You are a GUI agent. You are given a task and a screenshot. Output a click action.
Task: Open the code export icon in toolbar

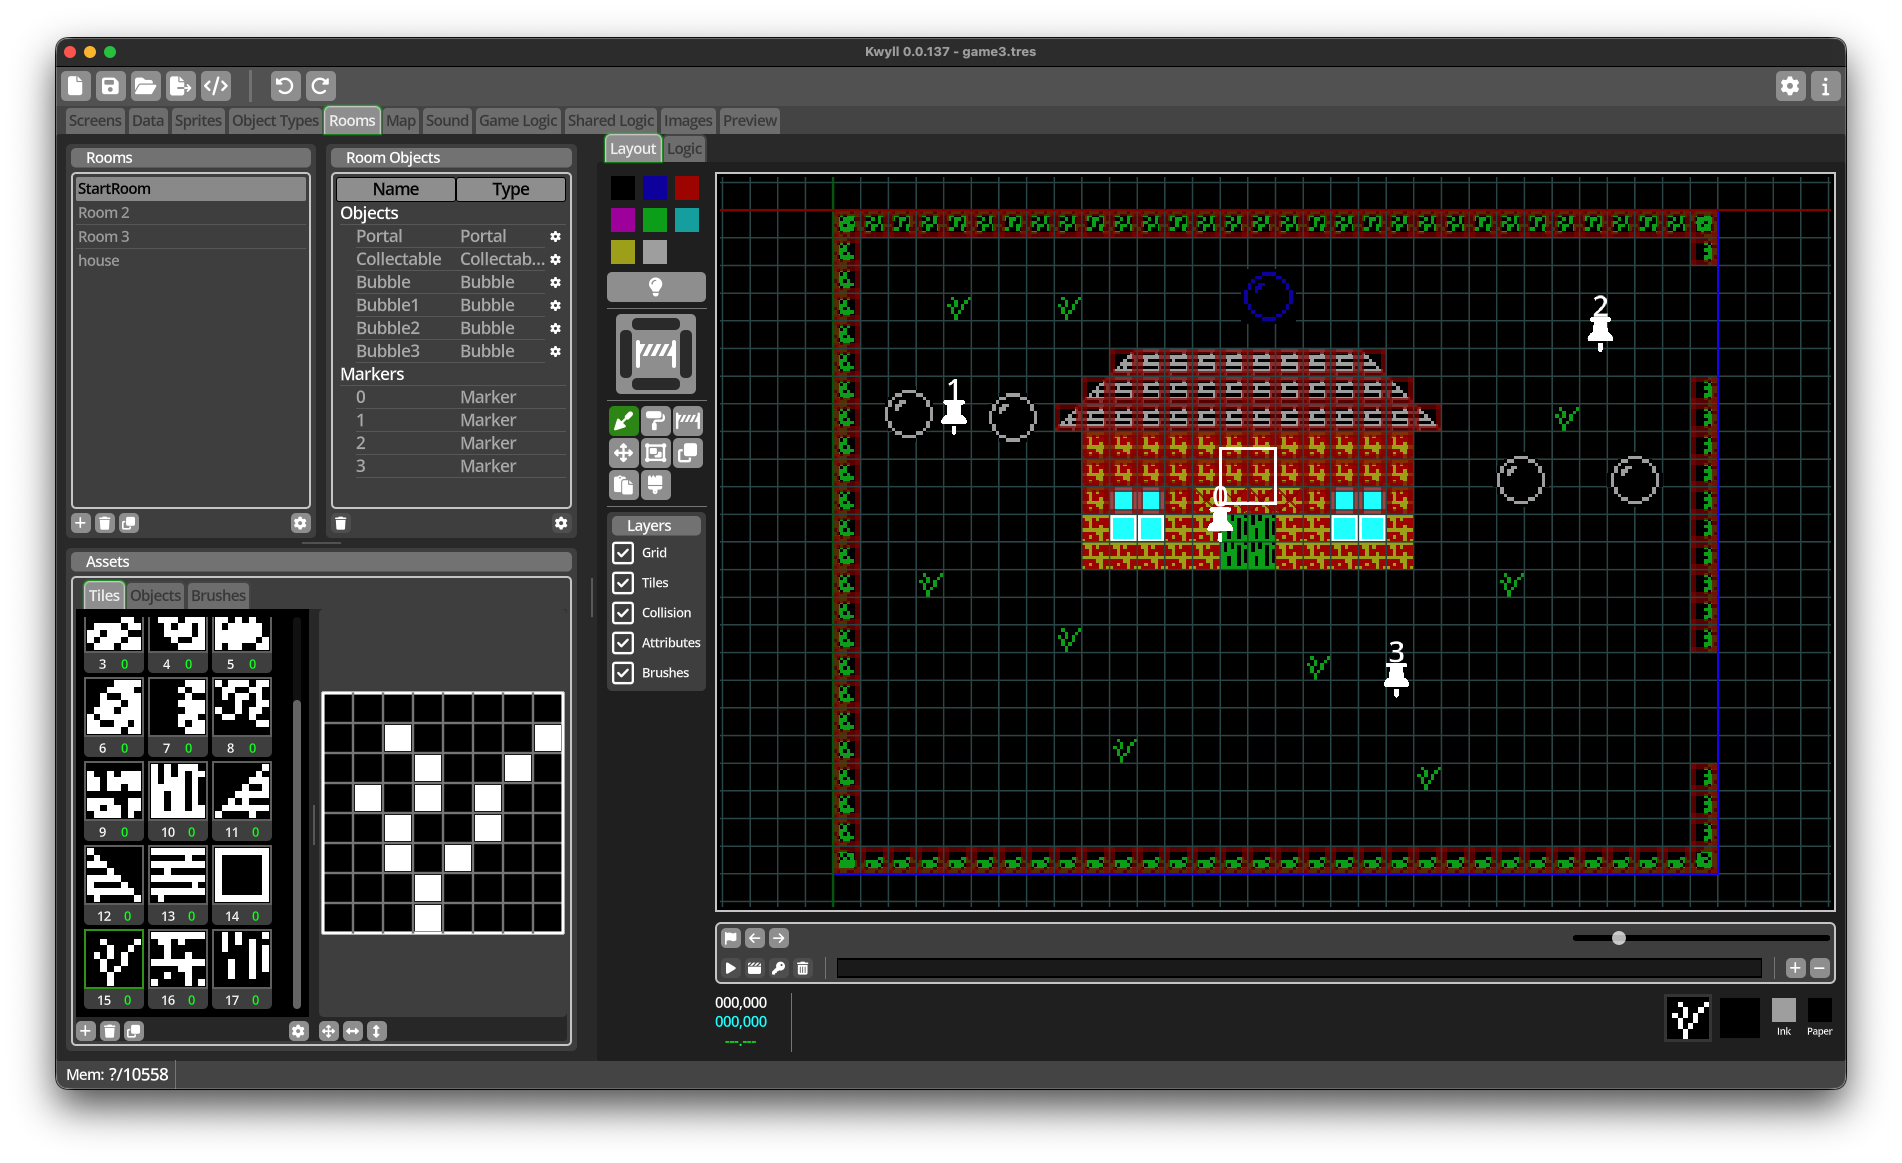pos(216,86)
